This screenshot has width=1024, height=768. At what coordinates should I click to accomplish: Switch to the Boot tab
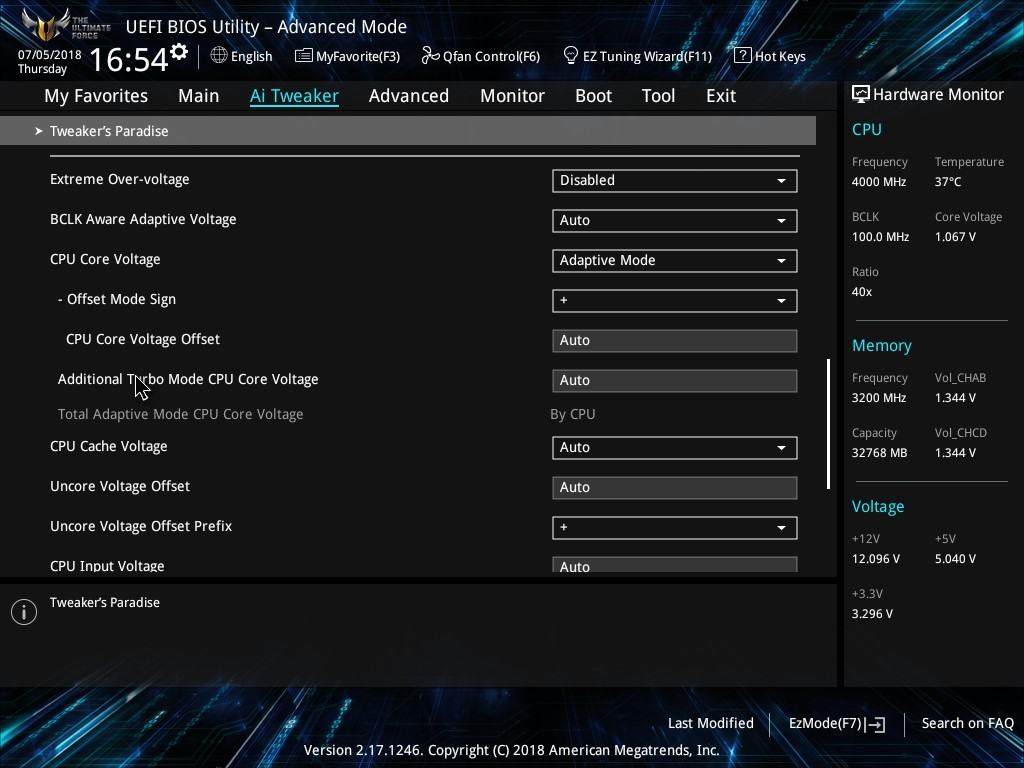[593, 96]
